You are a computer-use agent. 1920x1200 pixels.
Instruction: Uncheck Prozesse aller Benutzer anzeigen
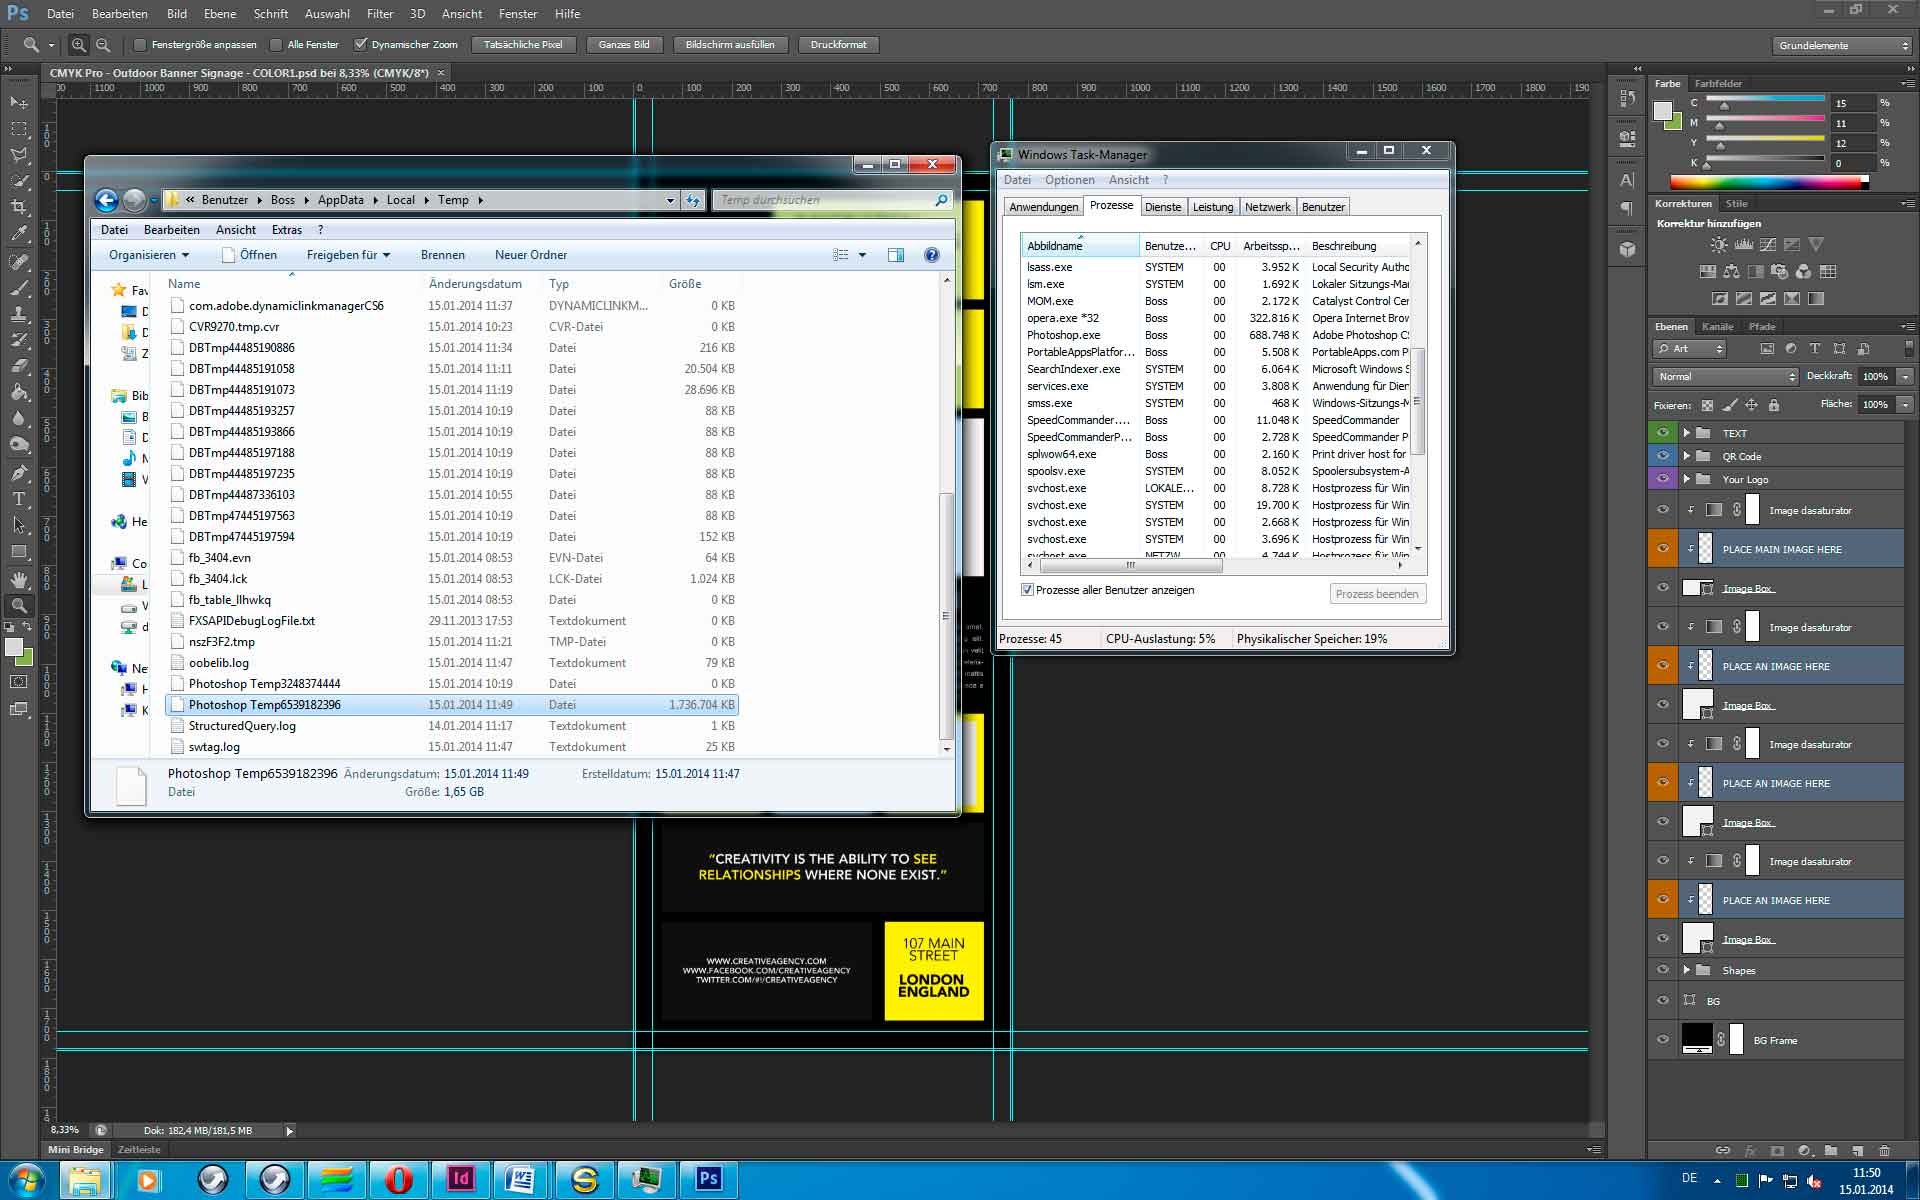[1027, 590]
